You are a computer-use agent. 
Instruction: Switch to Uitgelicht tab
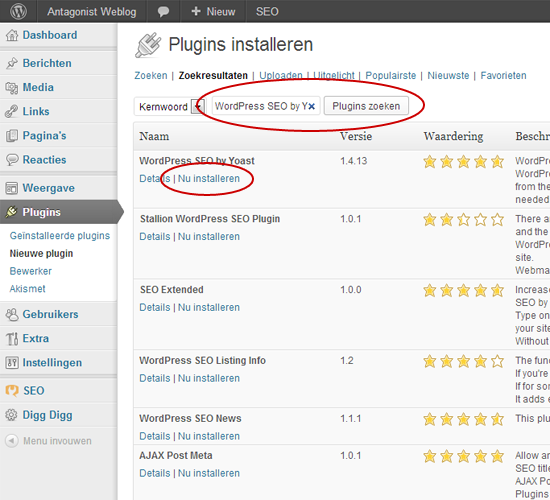click(334, 75)
